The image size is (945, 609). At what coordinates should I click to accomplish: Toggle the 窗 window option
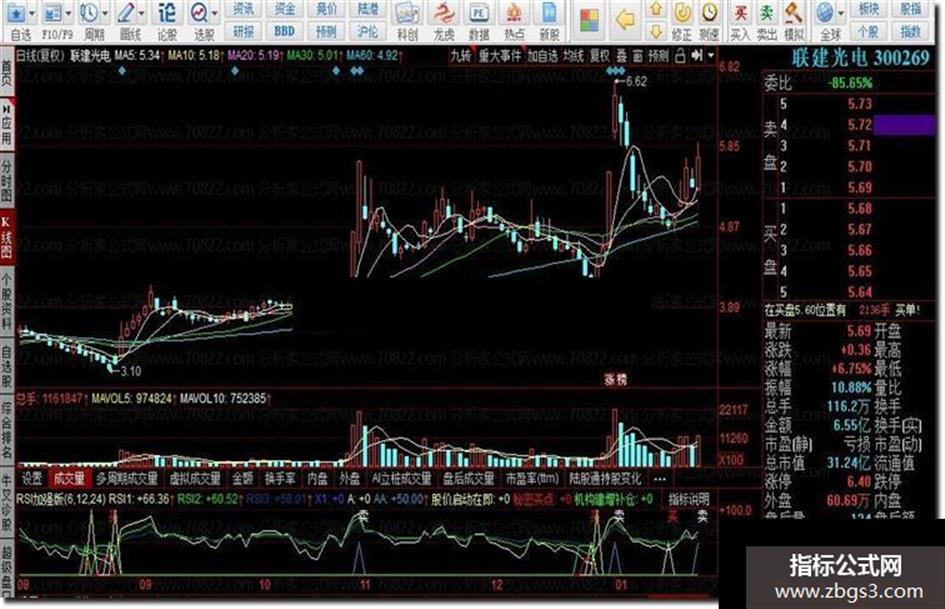[x=638, y=56]
